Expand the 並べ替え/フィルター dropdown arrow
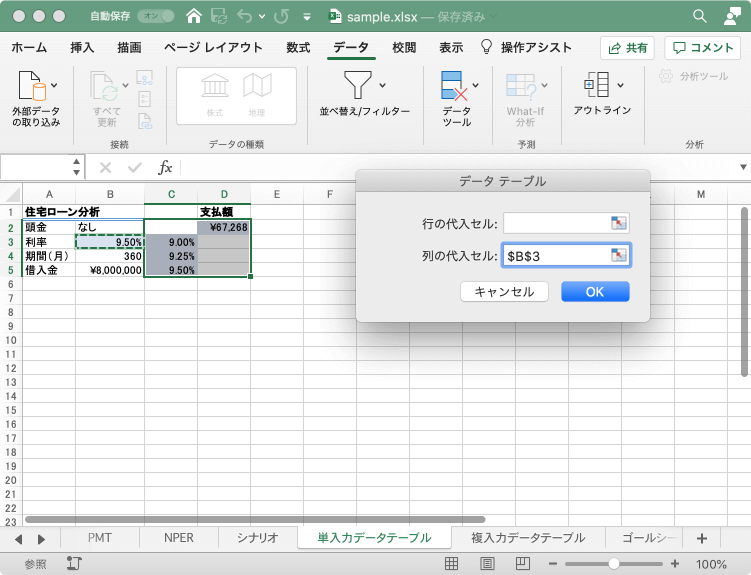 click(382, 85)
